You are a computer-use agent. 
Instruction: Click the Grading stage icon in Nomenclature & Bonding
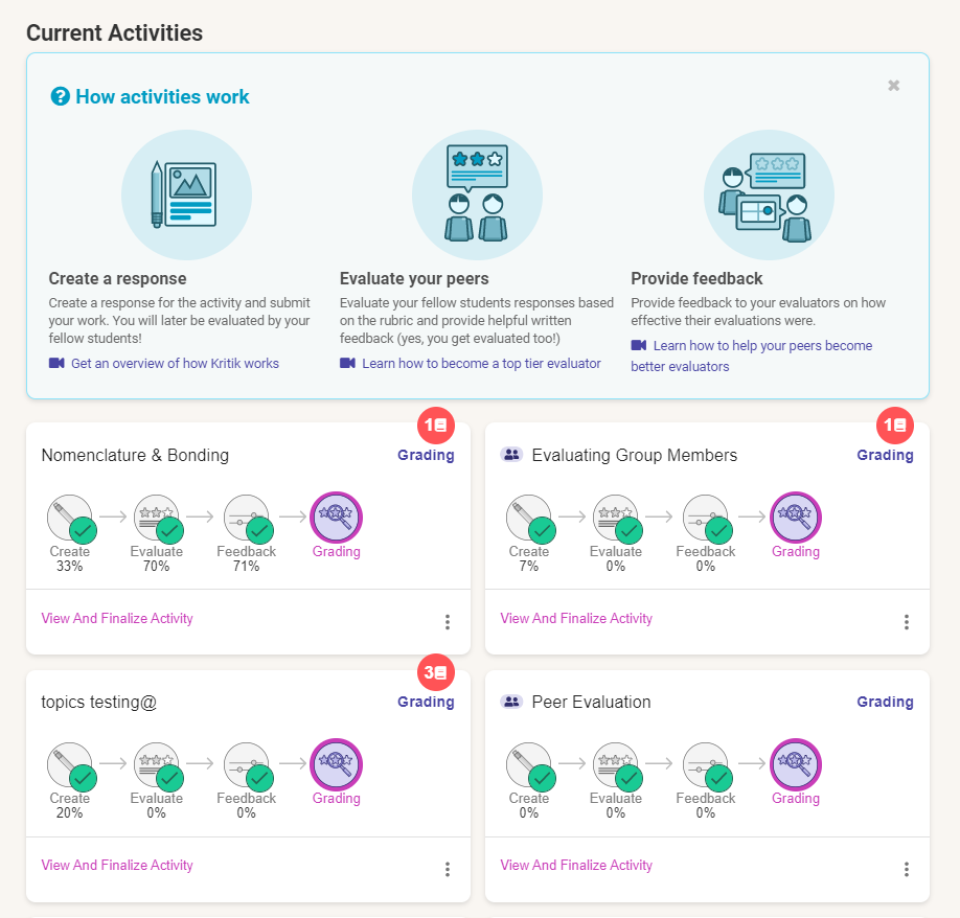(336, 518)
